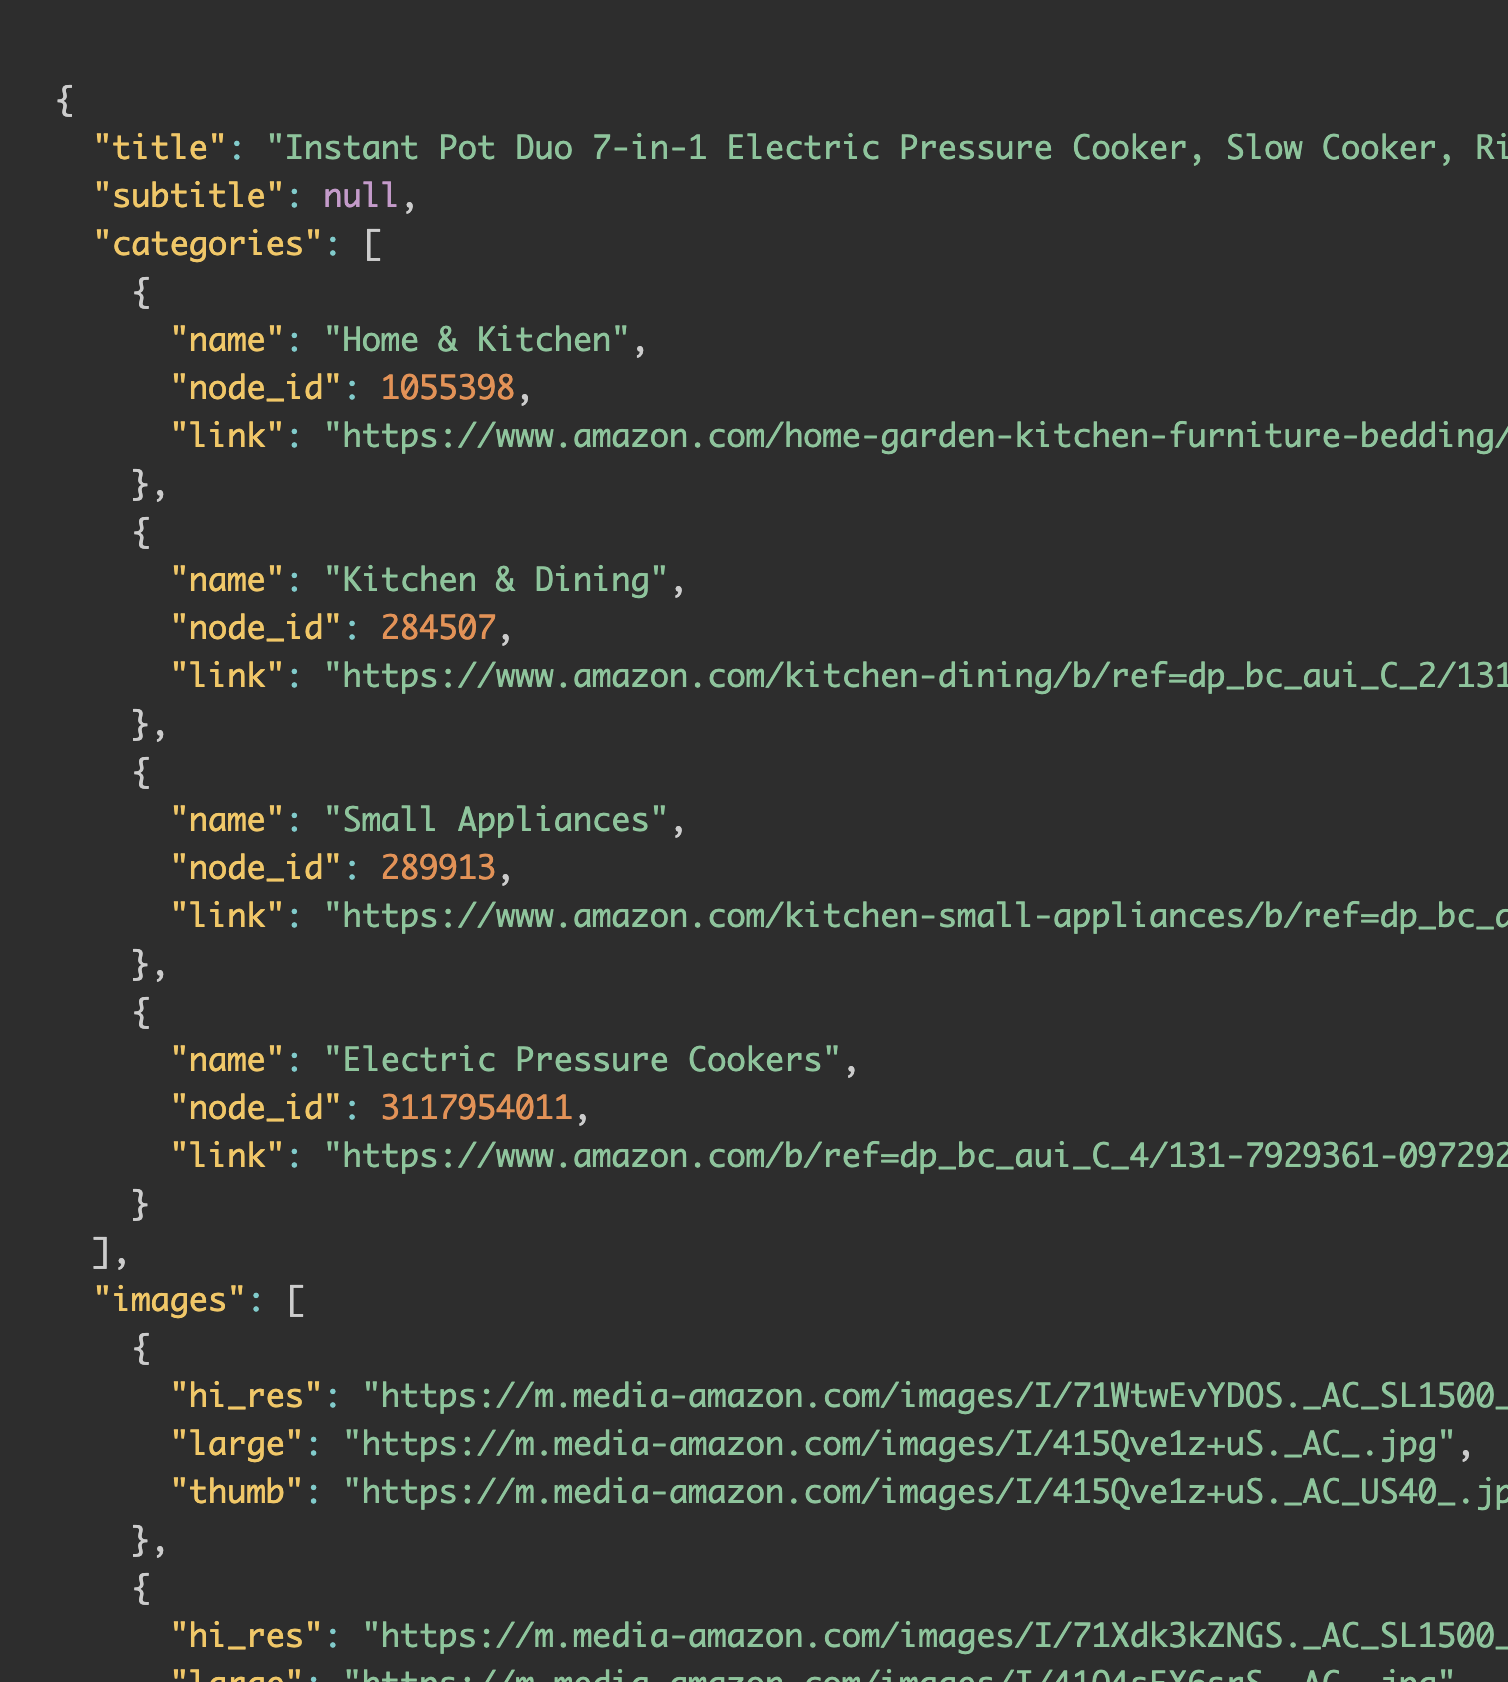Click the "Kitchen & Dining" name value
The width and height of the screenshot is (1508, 1682).
pyautogui.click(x=495, y=580)
